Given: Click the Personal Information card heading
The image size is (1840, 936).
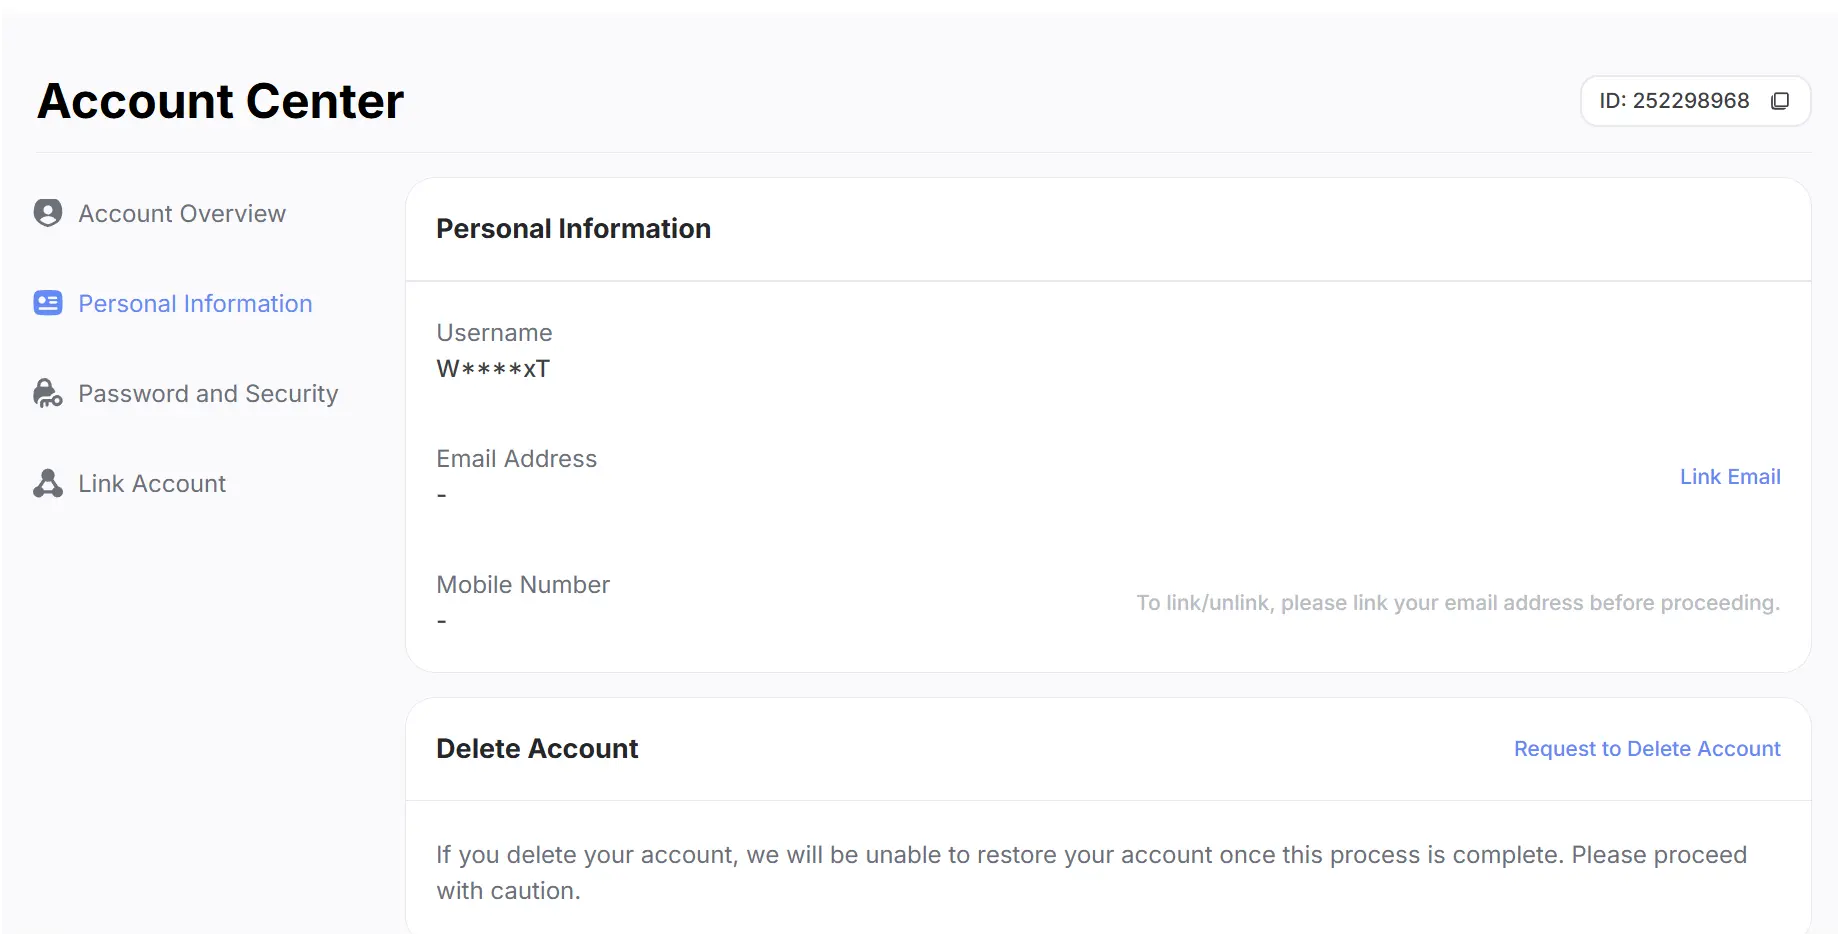Looking at the screenshot, I should point(573,229).
